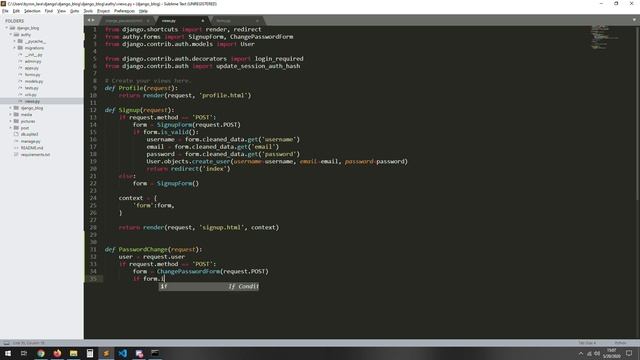The height and width of the screenshot is (360, 640).
Task: Click the post folder icon
Action: pyautogui.click(x=16, y=128)
